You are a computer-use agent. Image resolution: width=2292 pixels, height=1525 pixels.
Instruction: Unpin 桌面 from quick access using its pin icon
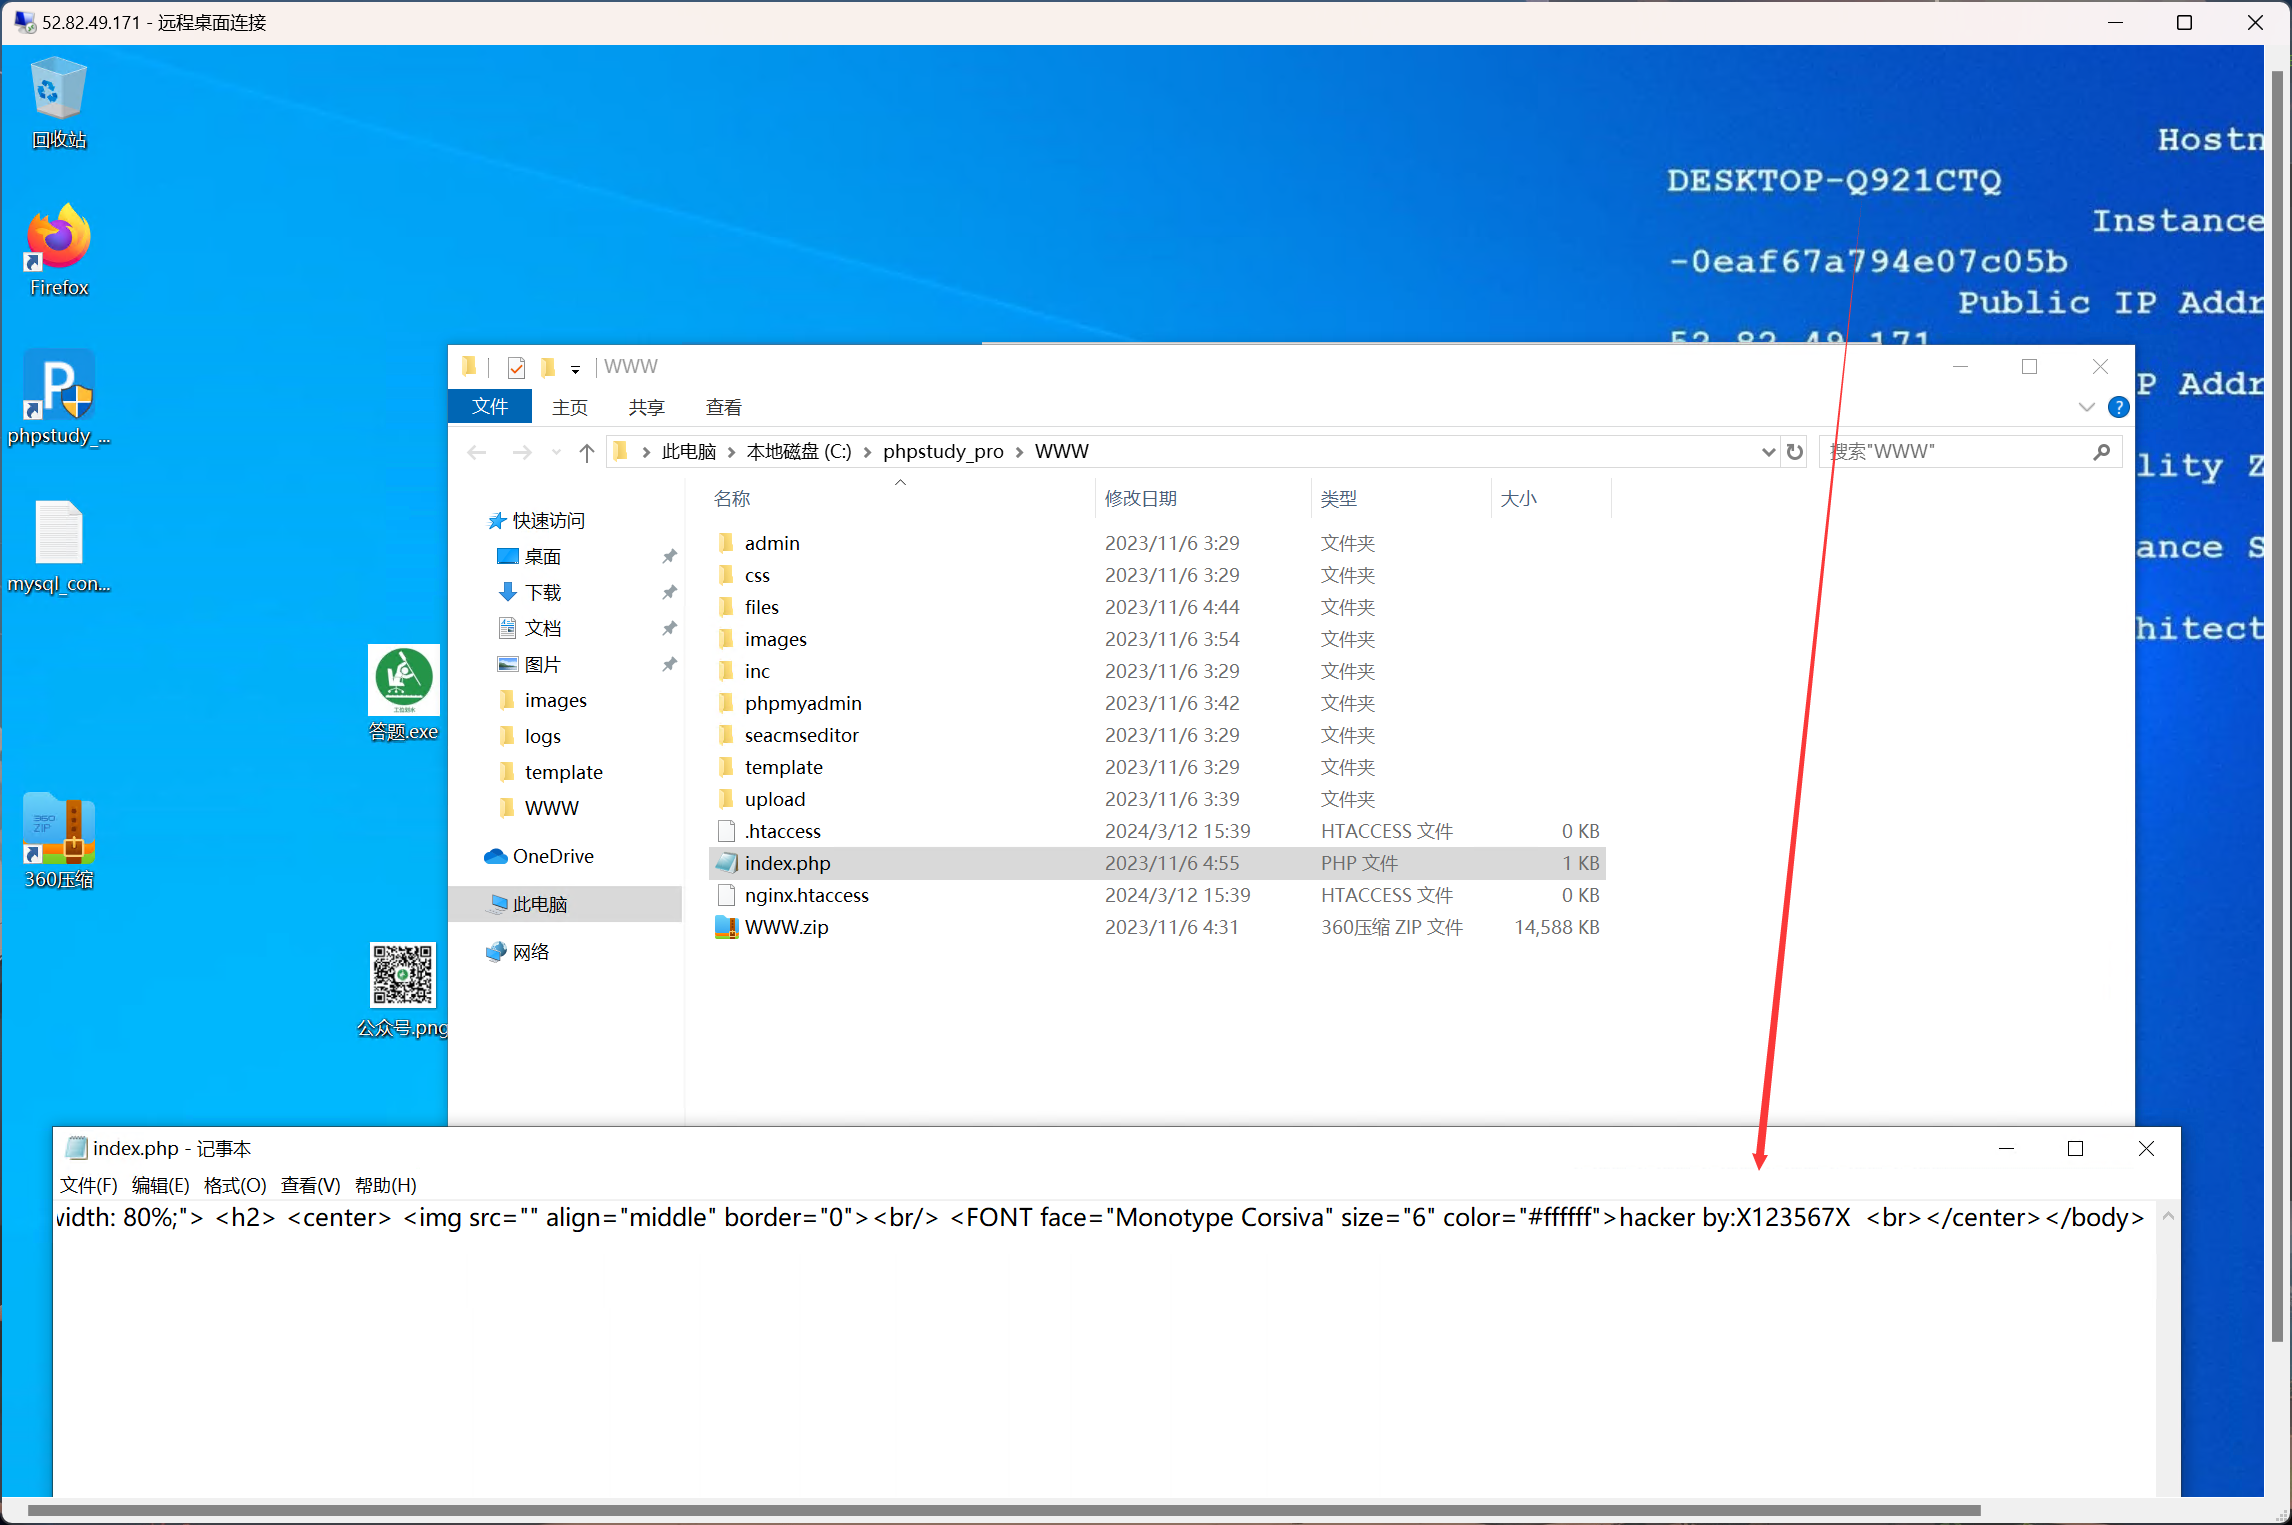[669, 556]
